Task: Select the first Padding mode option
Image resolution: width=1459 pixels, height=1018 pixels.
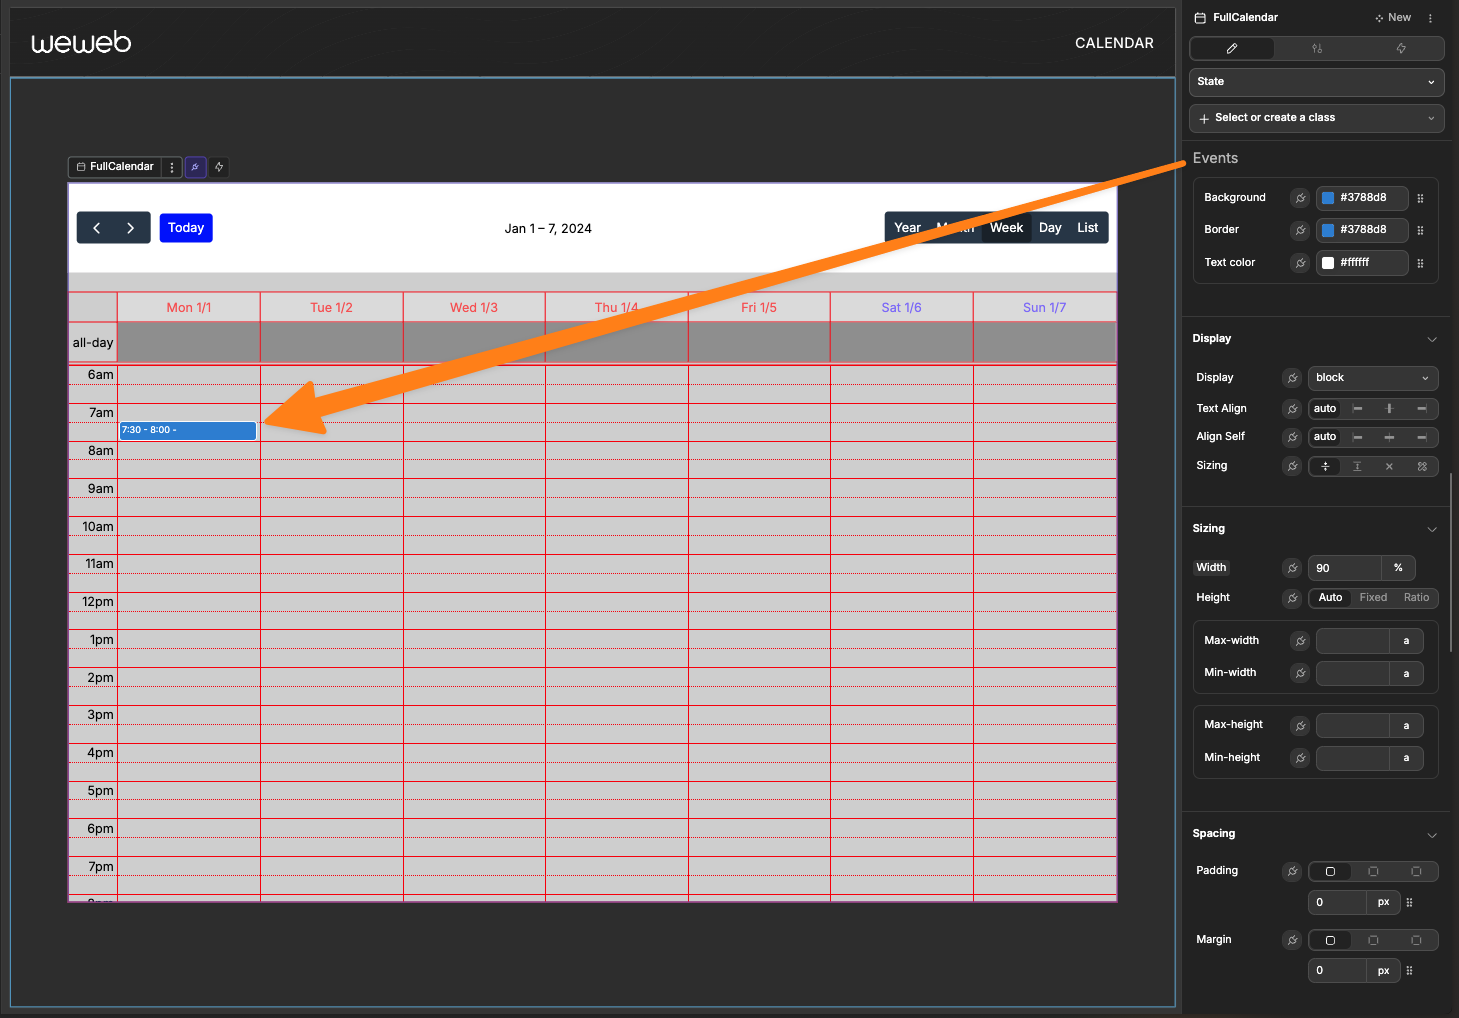Action: [x=1330, y=871]
